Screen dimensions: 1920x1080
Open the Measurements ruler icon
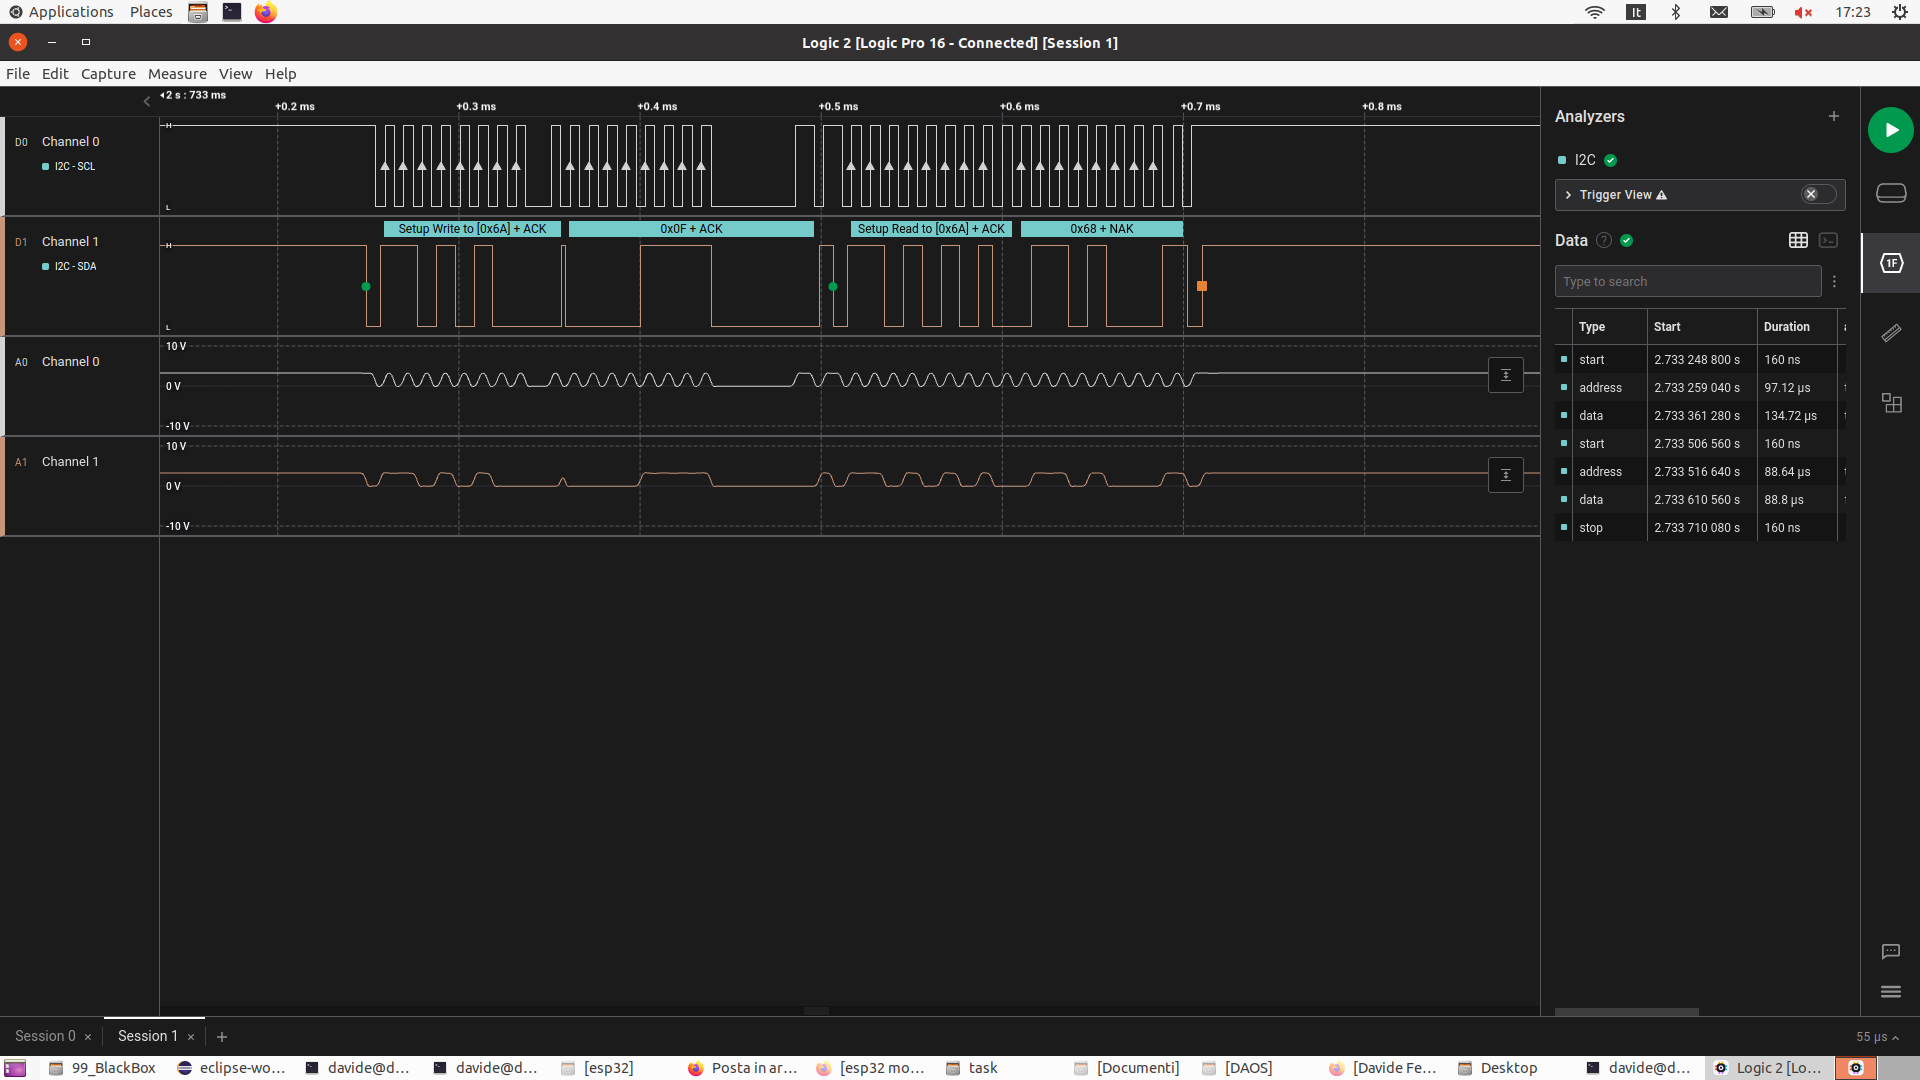click(x=1892, y=332)
